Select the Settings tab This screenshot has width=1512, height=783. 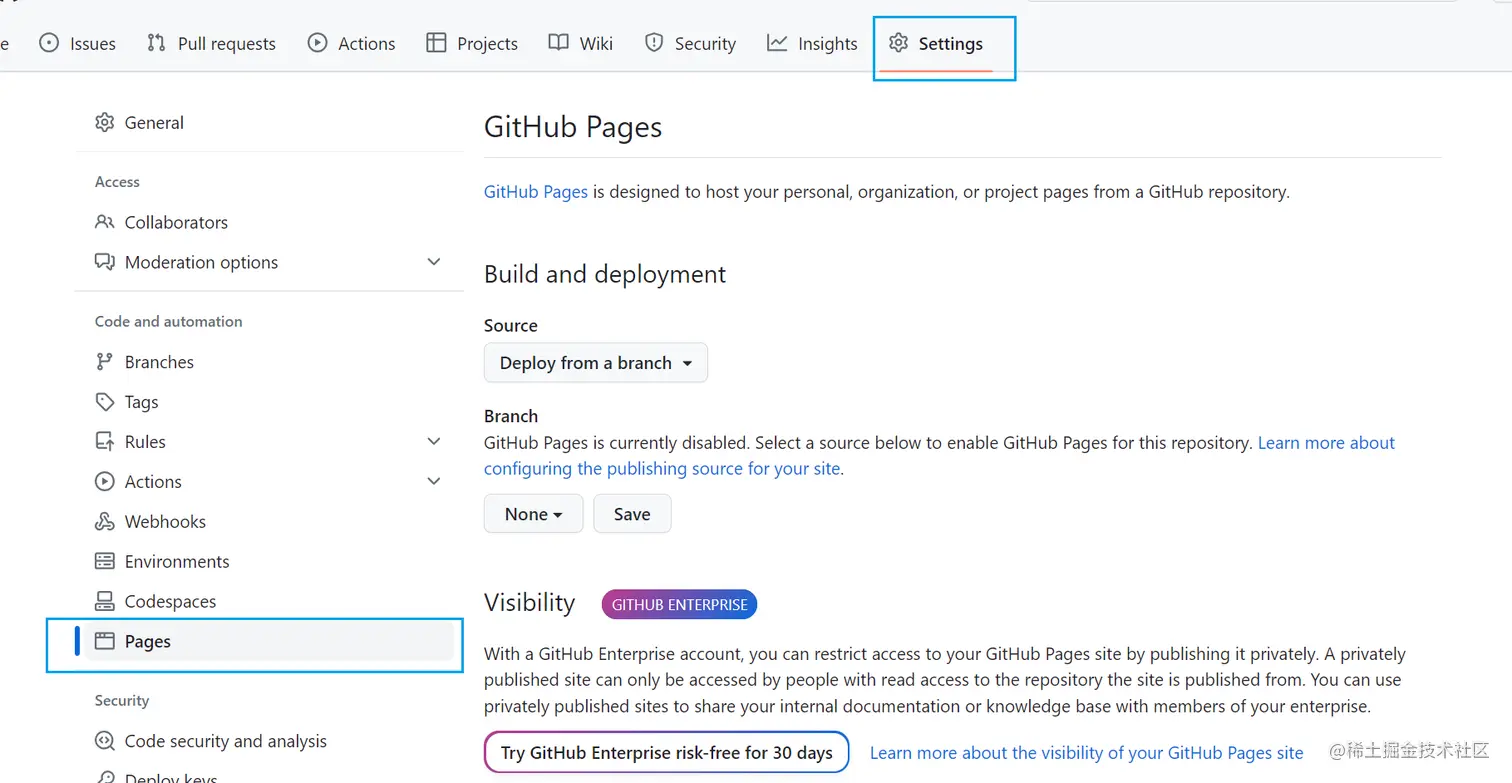pyautogui.click(x=936, y=43)
